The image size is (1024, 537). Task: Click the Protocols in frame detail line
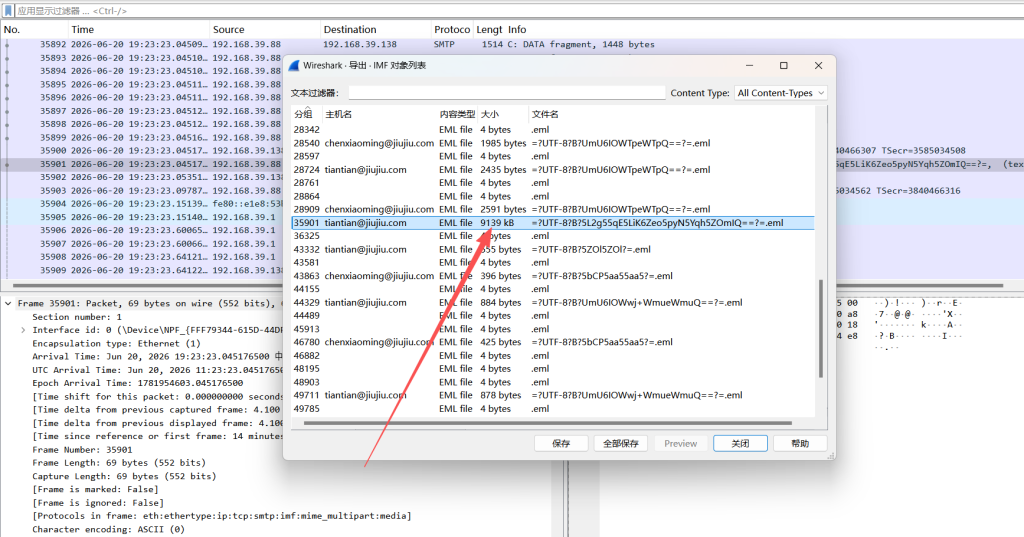(x=222, y=516)
